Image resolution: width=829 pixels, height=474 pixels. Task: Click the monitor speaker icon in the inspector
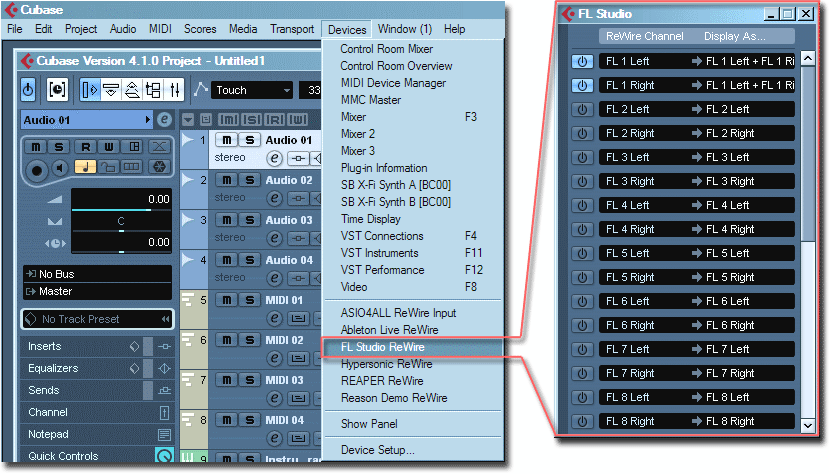point(60,167)
